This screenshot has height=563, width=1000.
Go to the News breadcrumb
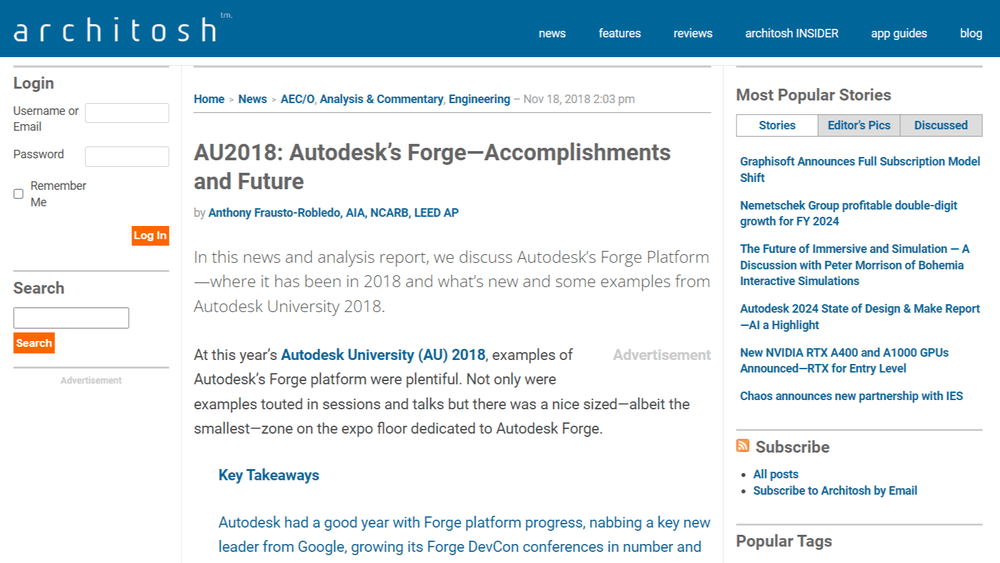(253, 99)
